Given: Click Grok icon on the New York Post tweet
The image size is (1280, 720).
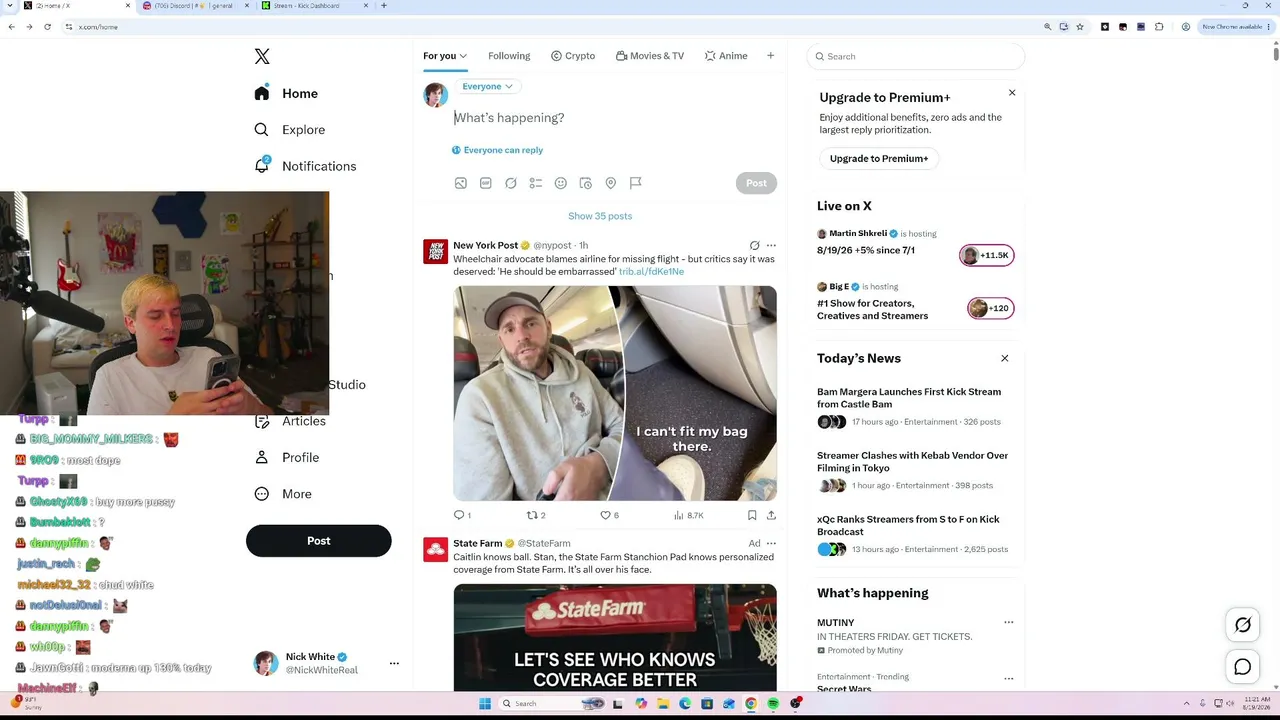Looking at the screenshot, I should click(755, 245).
